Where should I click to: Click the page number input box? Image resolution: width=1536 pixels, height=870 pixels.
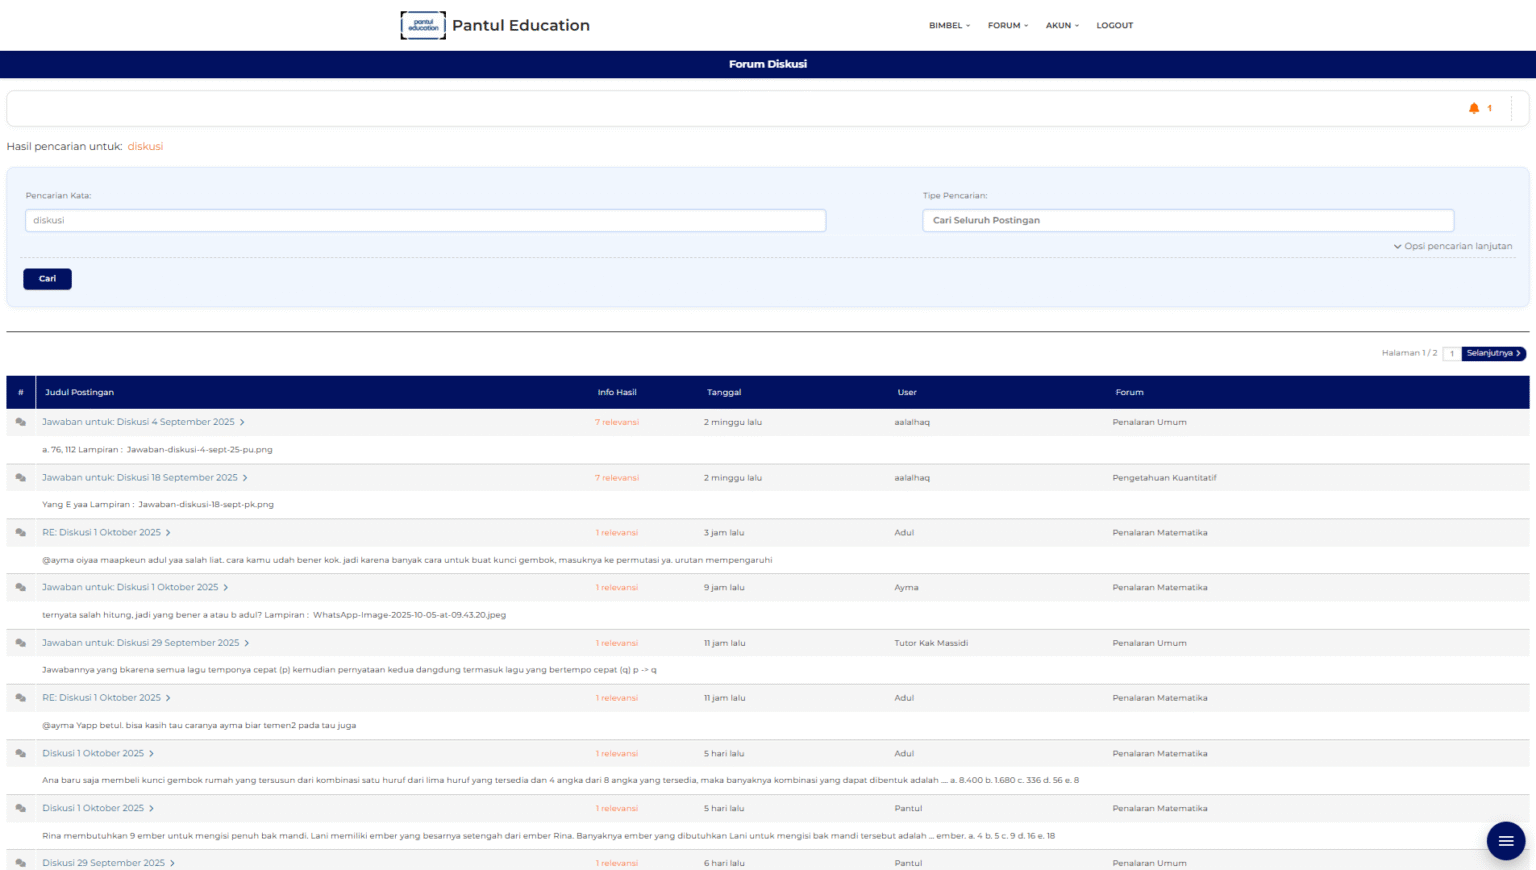[1451, 353]
